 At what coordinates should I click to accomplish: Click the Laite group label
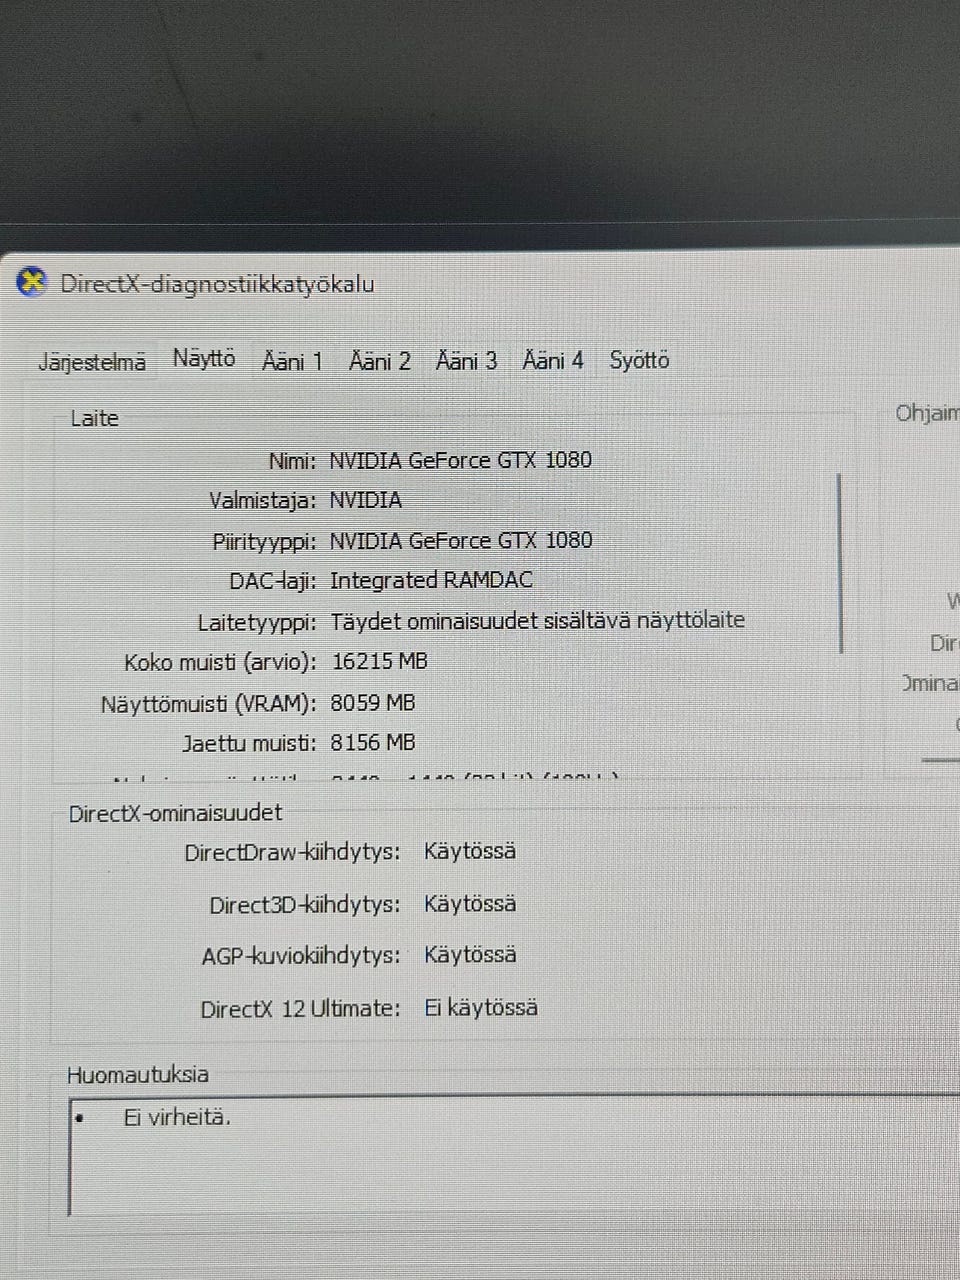(94, 418)
